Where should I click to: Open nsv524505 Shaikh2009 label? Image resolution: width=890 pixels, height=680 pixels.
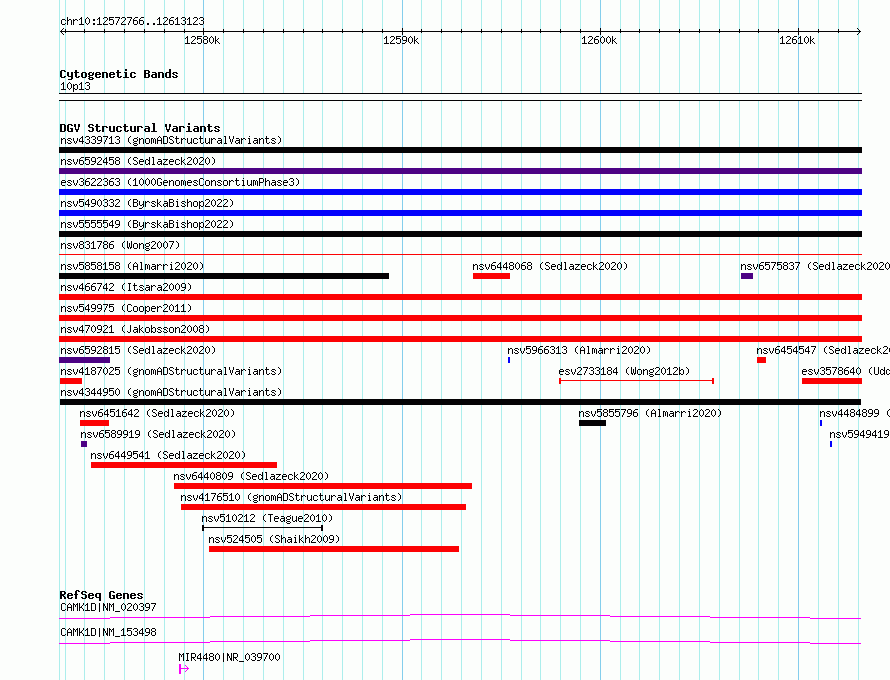pyautogui.click(x=274, y=539)
